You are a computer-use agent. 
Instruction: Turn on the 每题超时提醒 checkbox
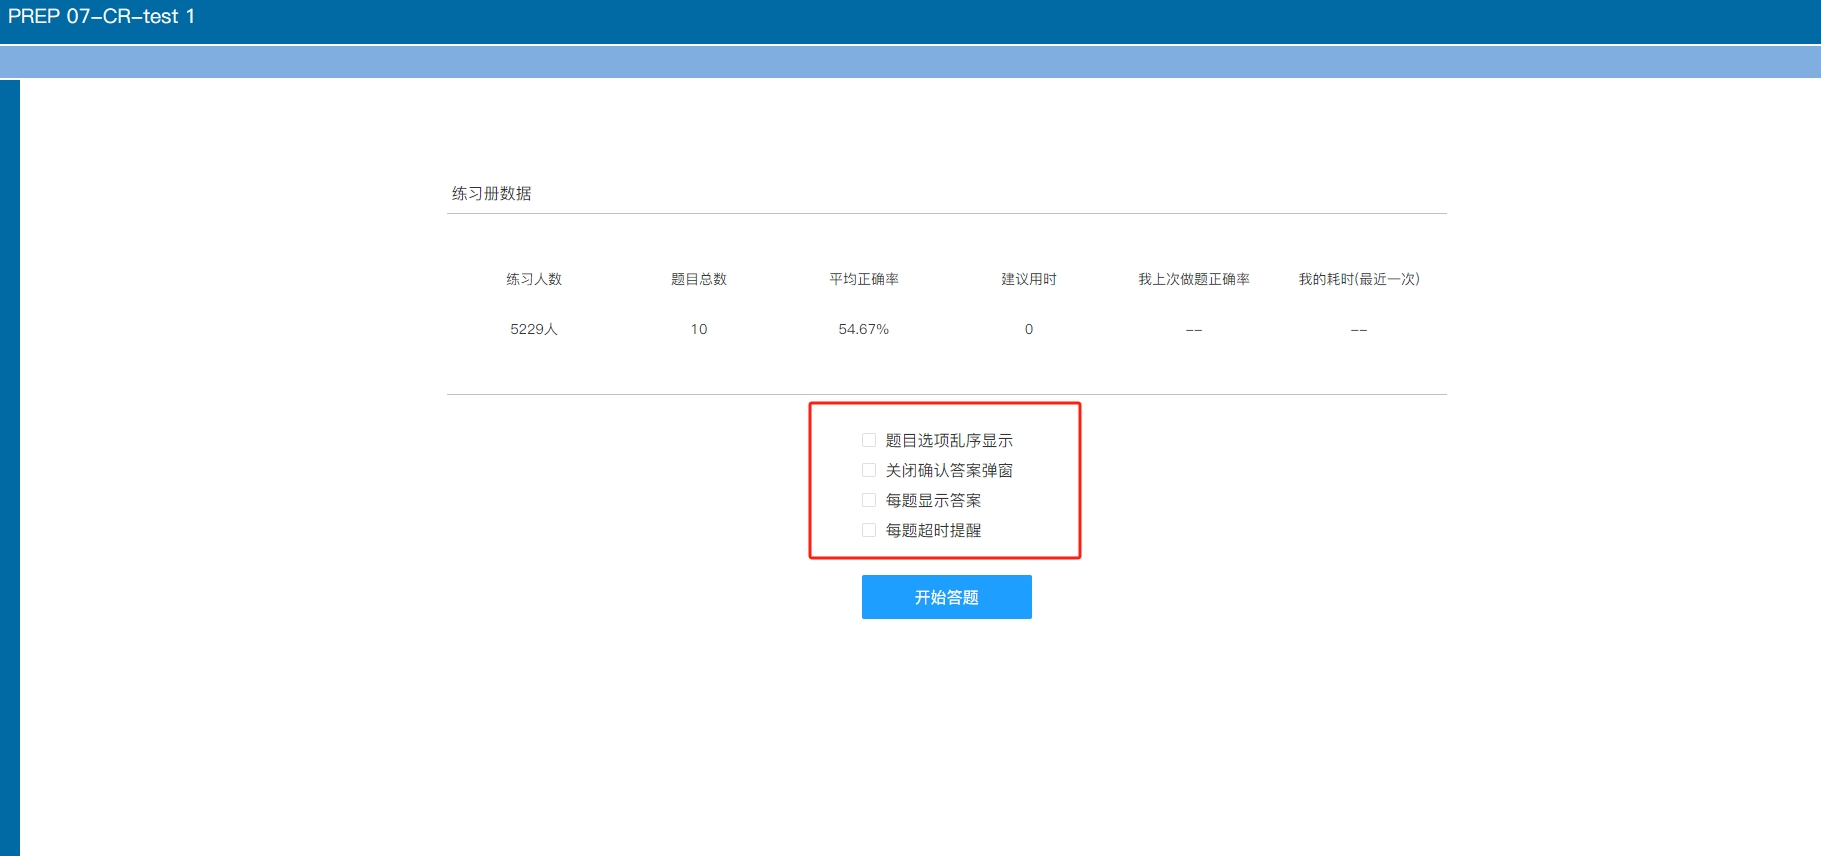pyautogui.click(x=869, y=530)
